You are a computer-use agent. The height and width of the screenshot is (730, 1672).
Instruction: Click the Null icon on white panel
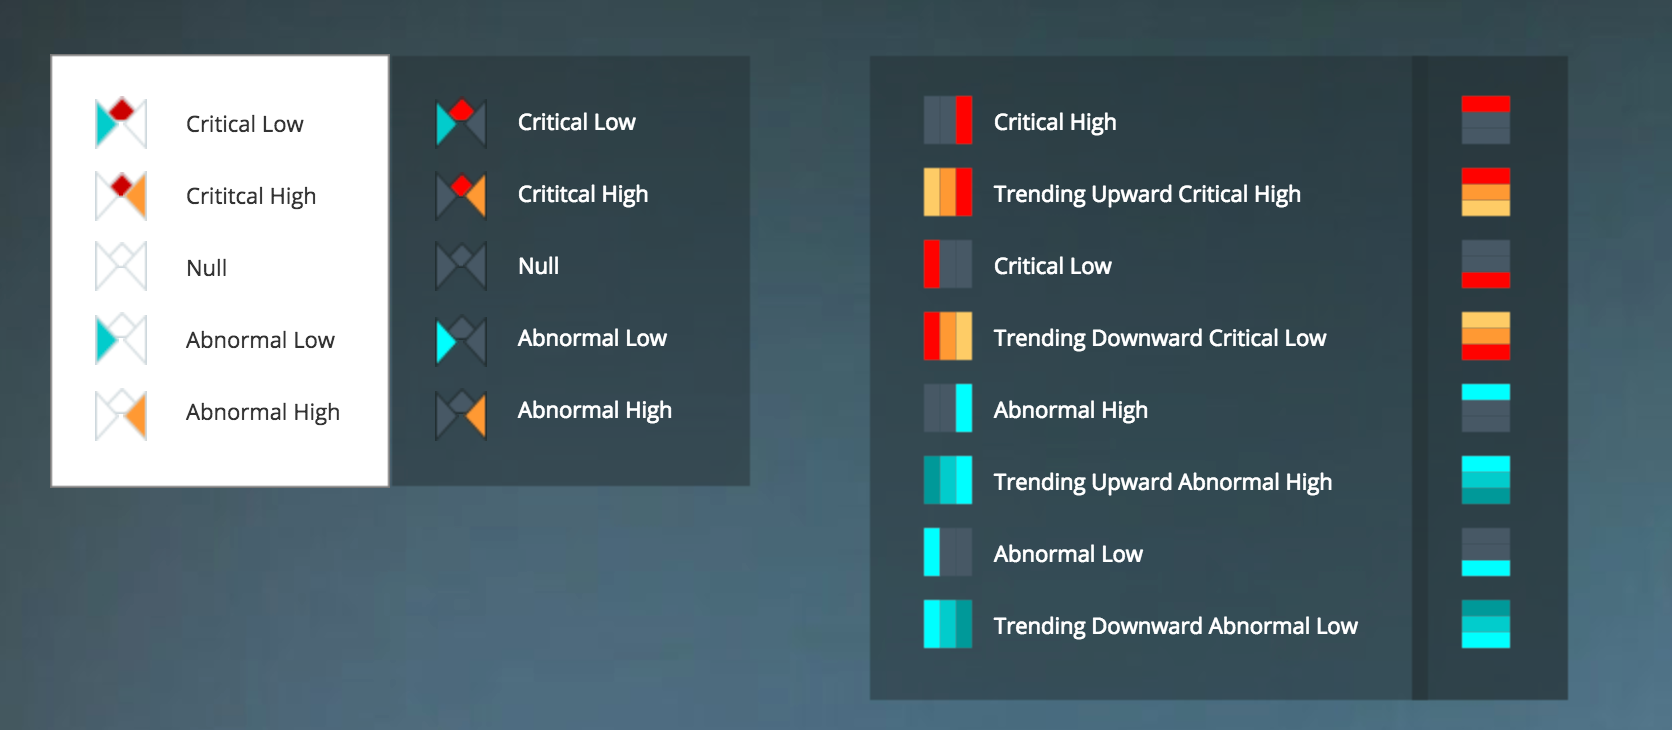click(x=121, y=266)
